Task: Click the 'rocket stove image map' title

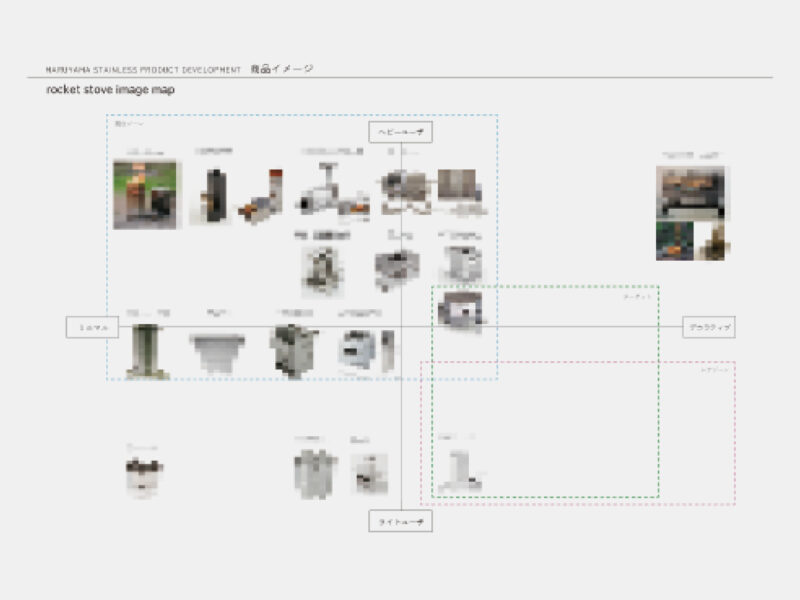Action: click(x=110, y=90)
